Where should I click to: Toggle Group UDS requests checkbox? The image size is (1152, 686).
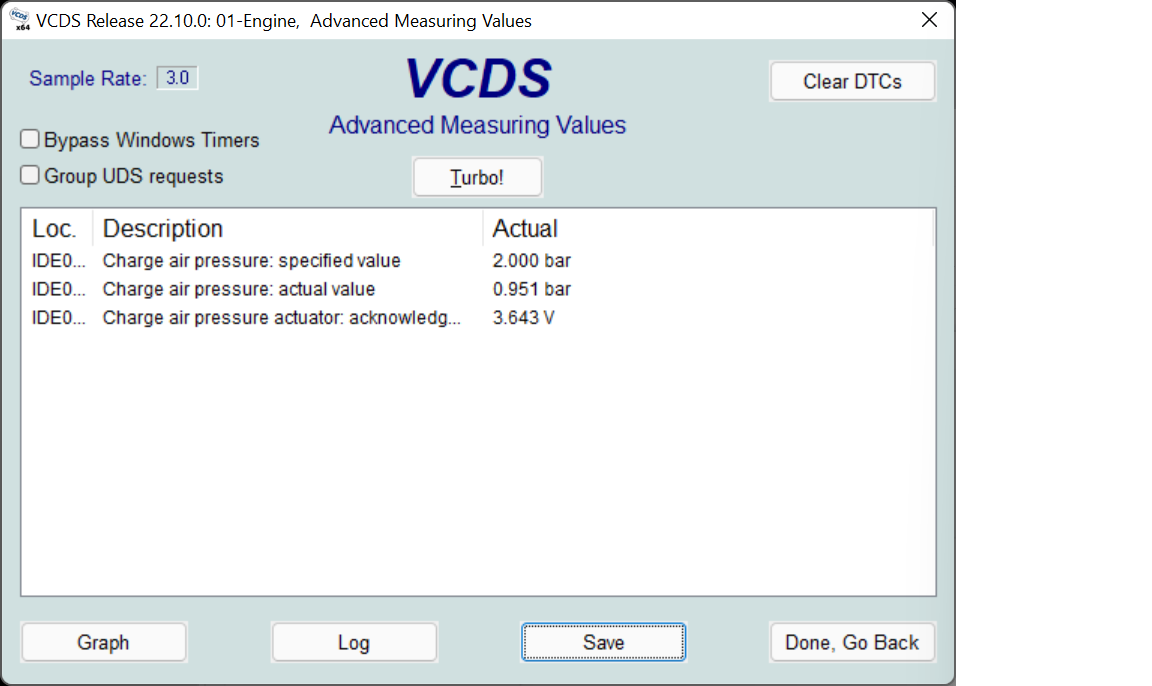click(29, 175)
